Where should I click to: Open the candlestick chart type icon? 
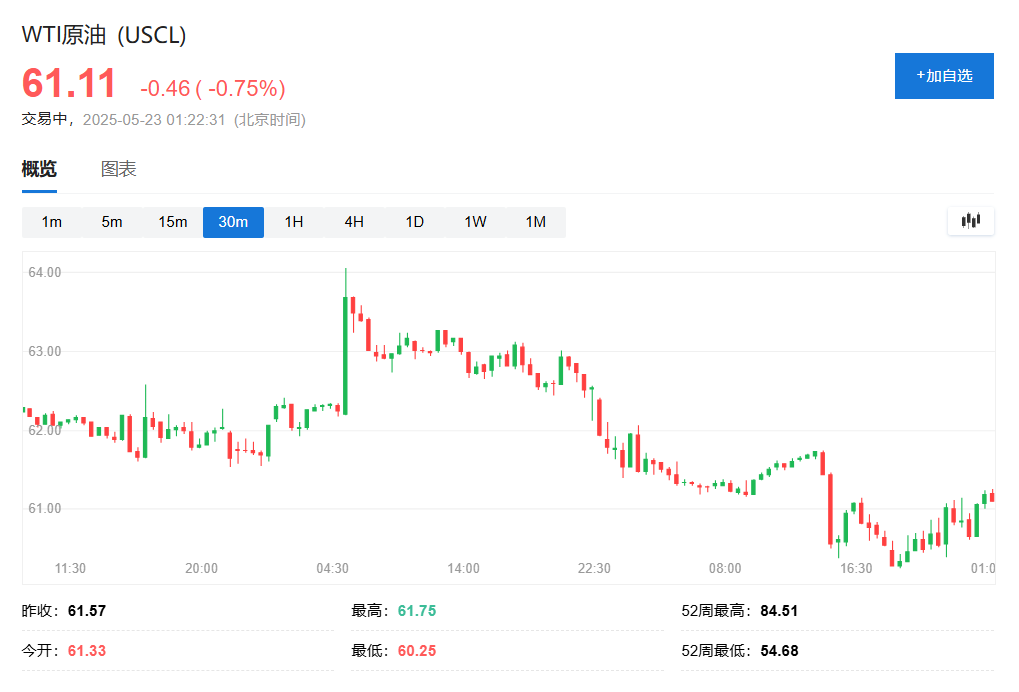point(970,221)
